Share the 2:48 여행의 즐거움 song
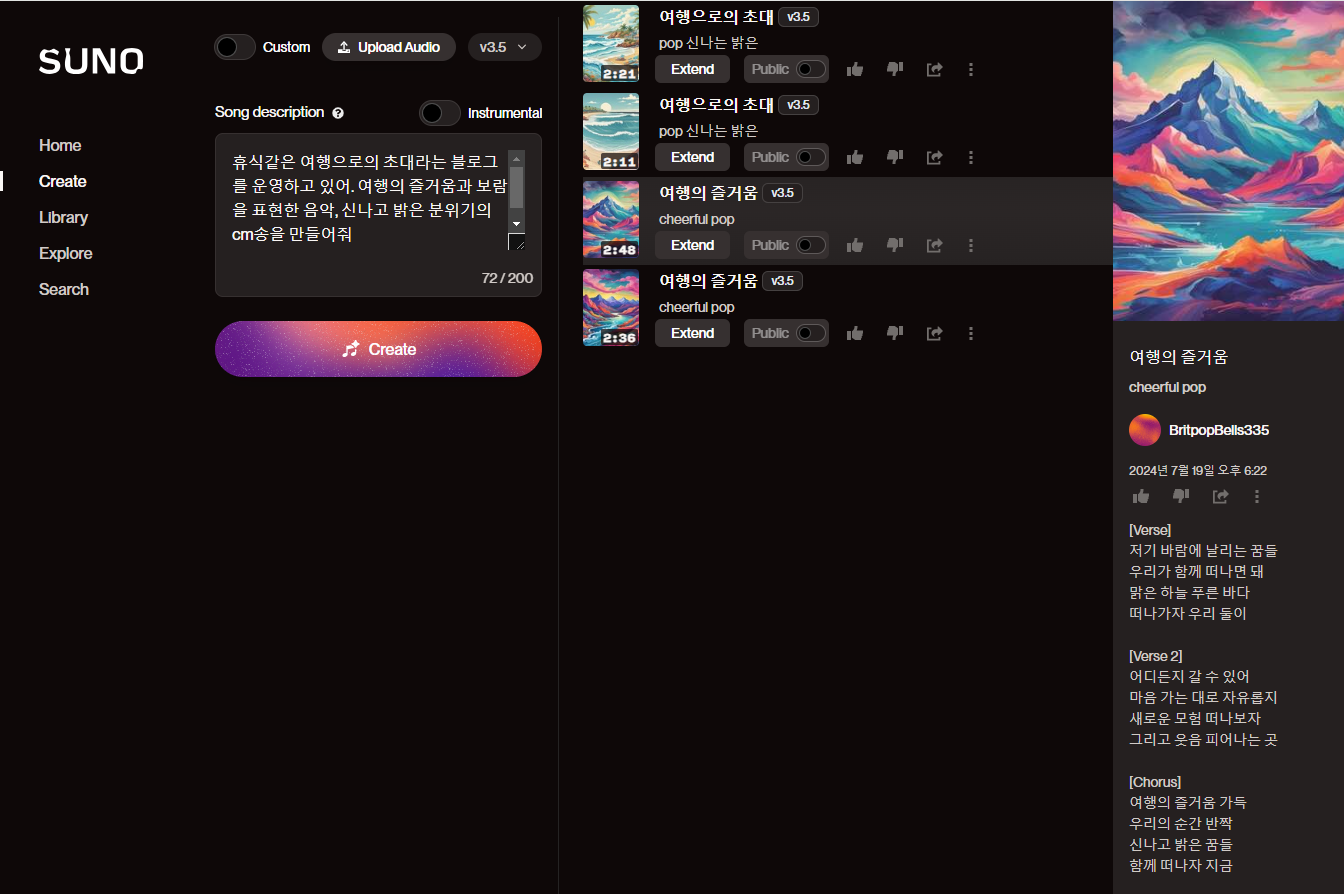This screenshot has height=894, width=1344. (x=935, y=245)
